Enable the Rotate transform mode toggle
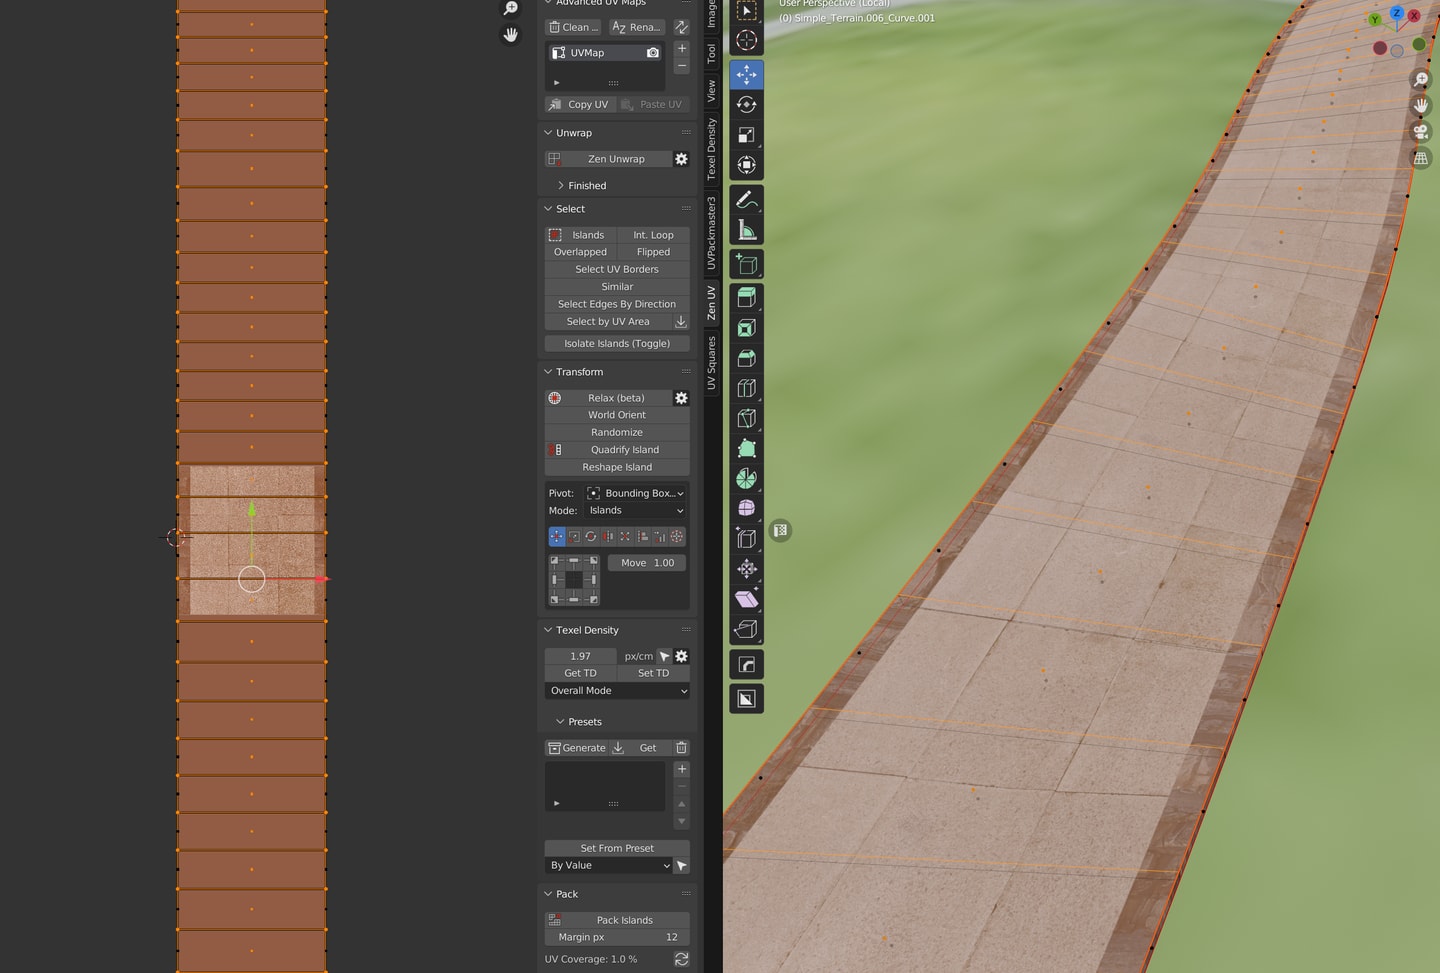Screen dimensions: 1440x973 [591, 536]
